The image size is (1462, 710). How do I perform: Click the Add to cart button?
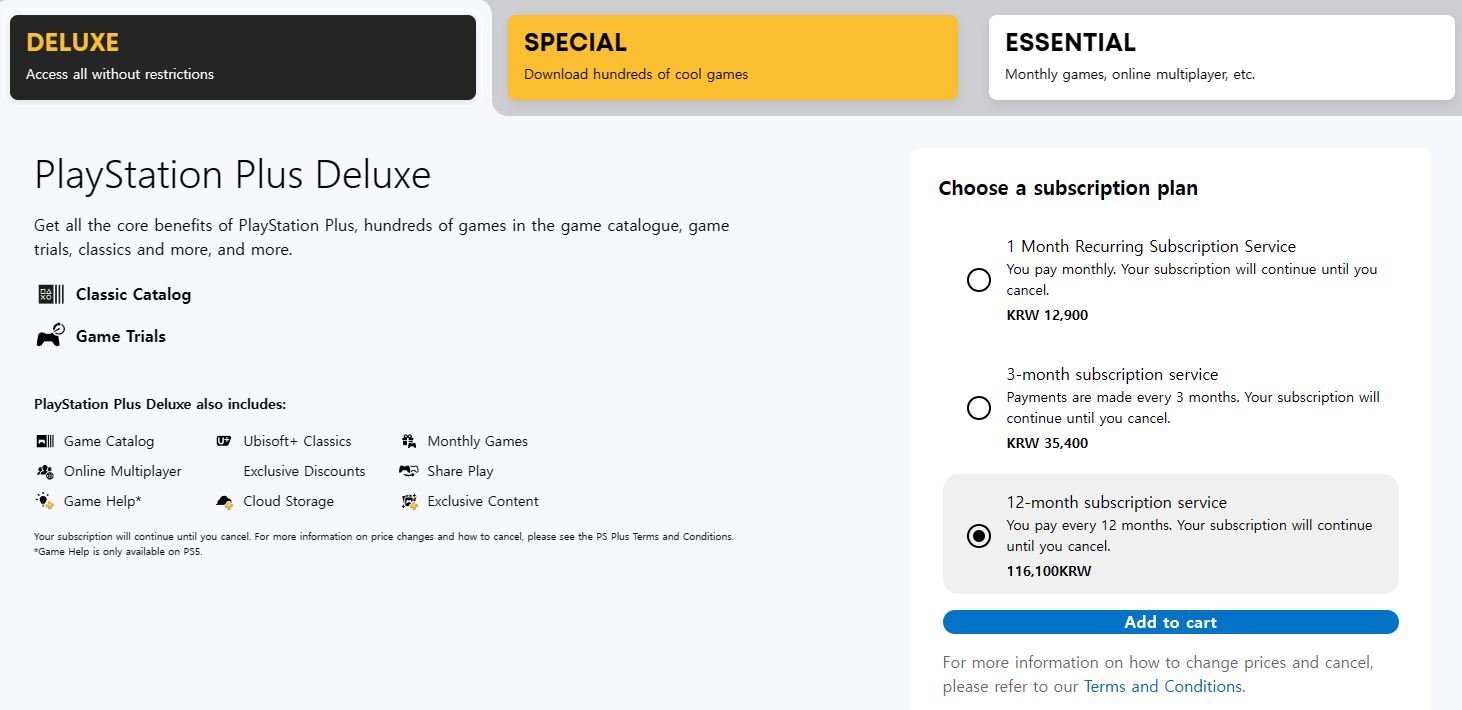click(x=1171, y=622)
